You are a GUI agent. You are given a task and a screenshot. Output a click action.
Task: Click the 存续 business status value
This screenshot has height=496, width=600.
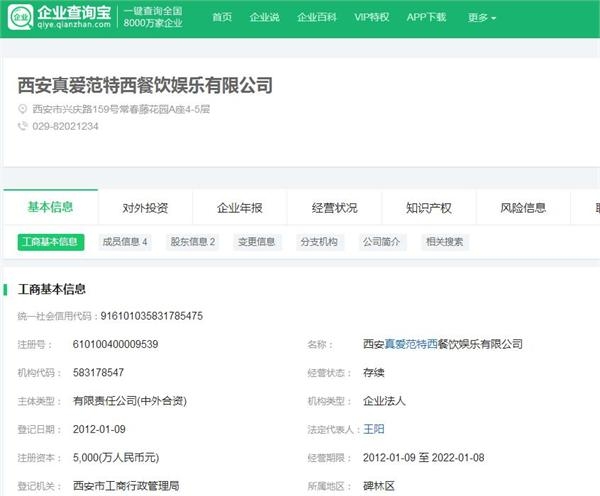[373, 372]
